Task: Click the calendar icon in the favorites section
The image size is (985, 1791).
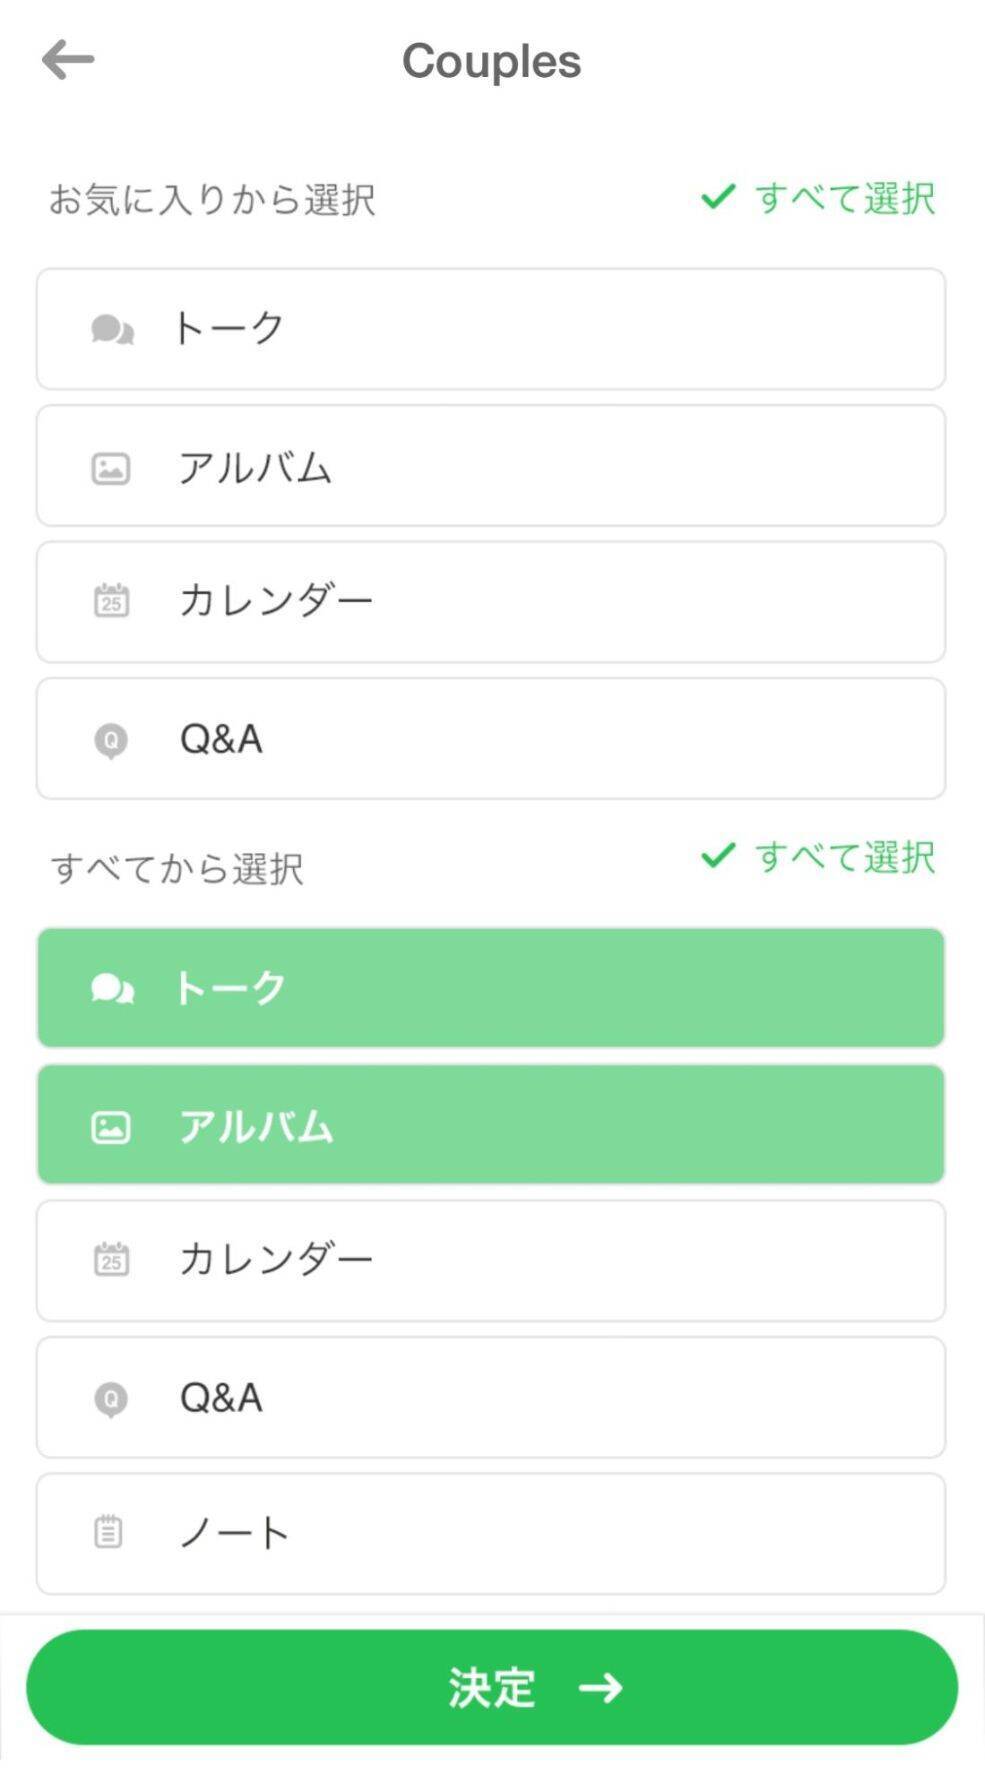Action: pyautogui.click(x=111, y=600)
